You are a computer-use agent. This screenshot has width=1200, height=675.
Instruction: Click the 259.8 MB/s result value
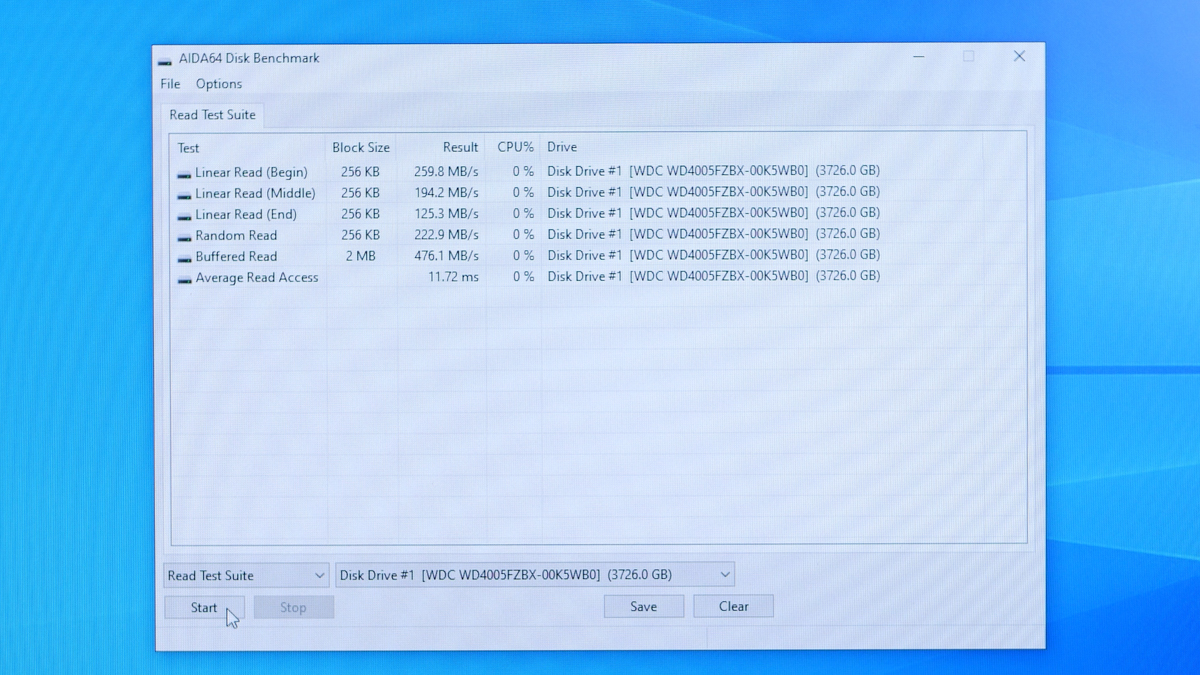[x=446, y=171]
